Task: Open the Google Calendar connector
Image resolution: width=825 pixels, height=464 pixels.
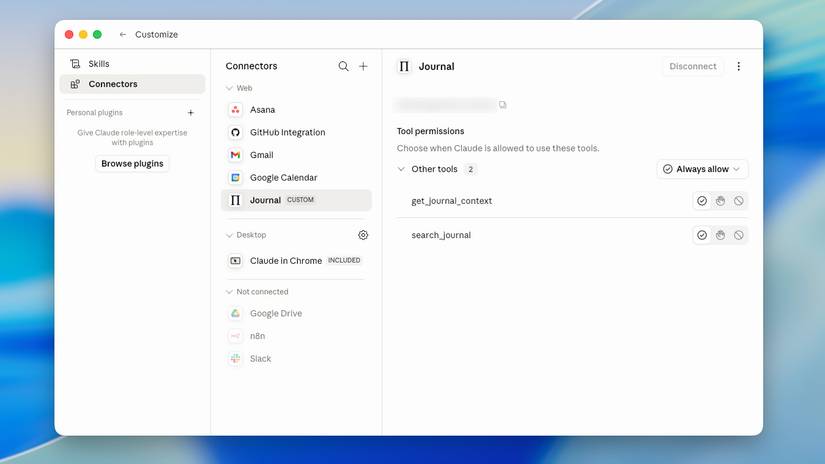Action: pos(296,177)
